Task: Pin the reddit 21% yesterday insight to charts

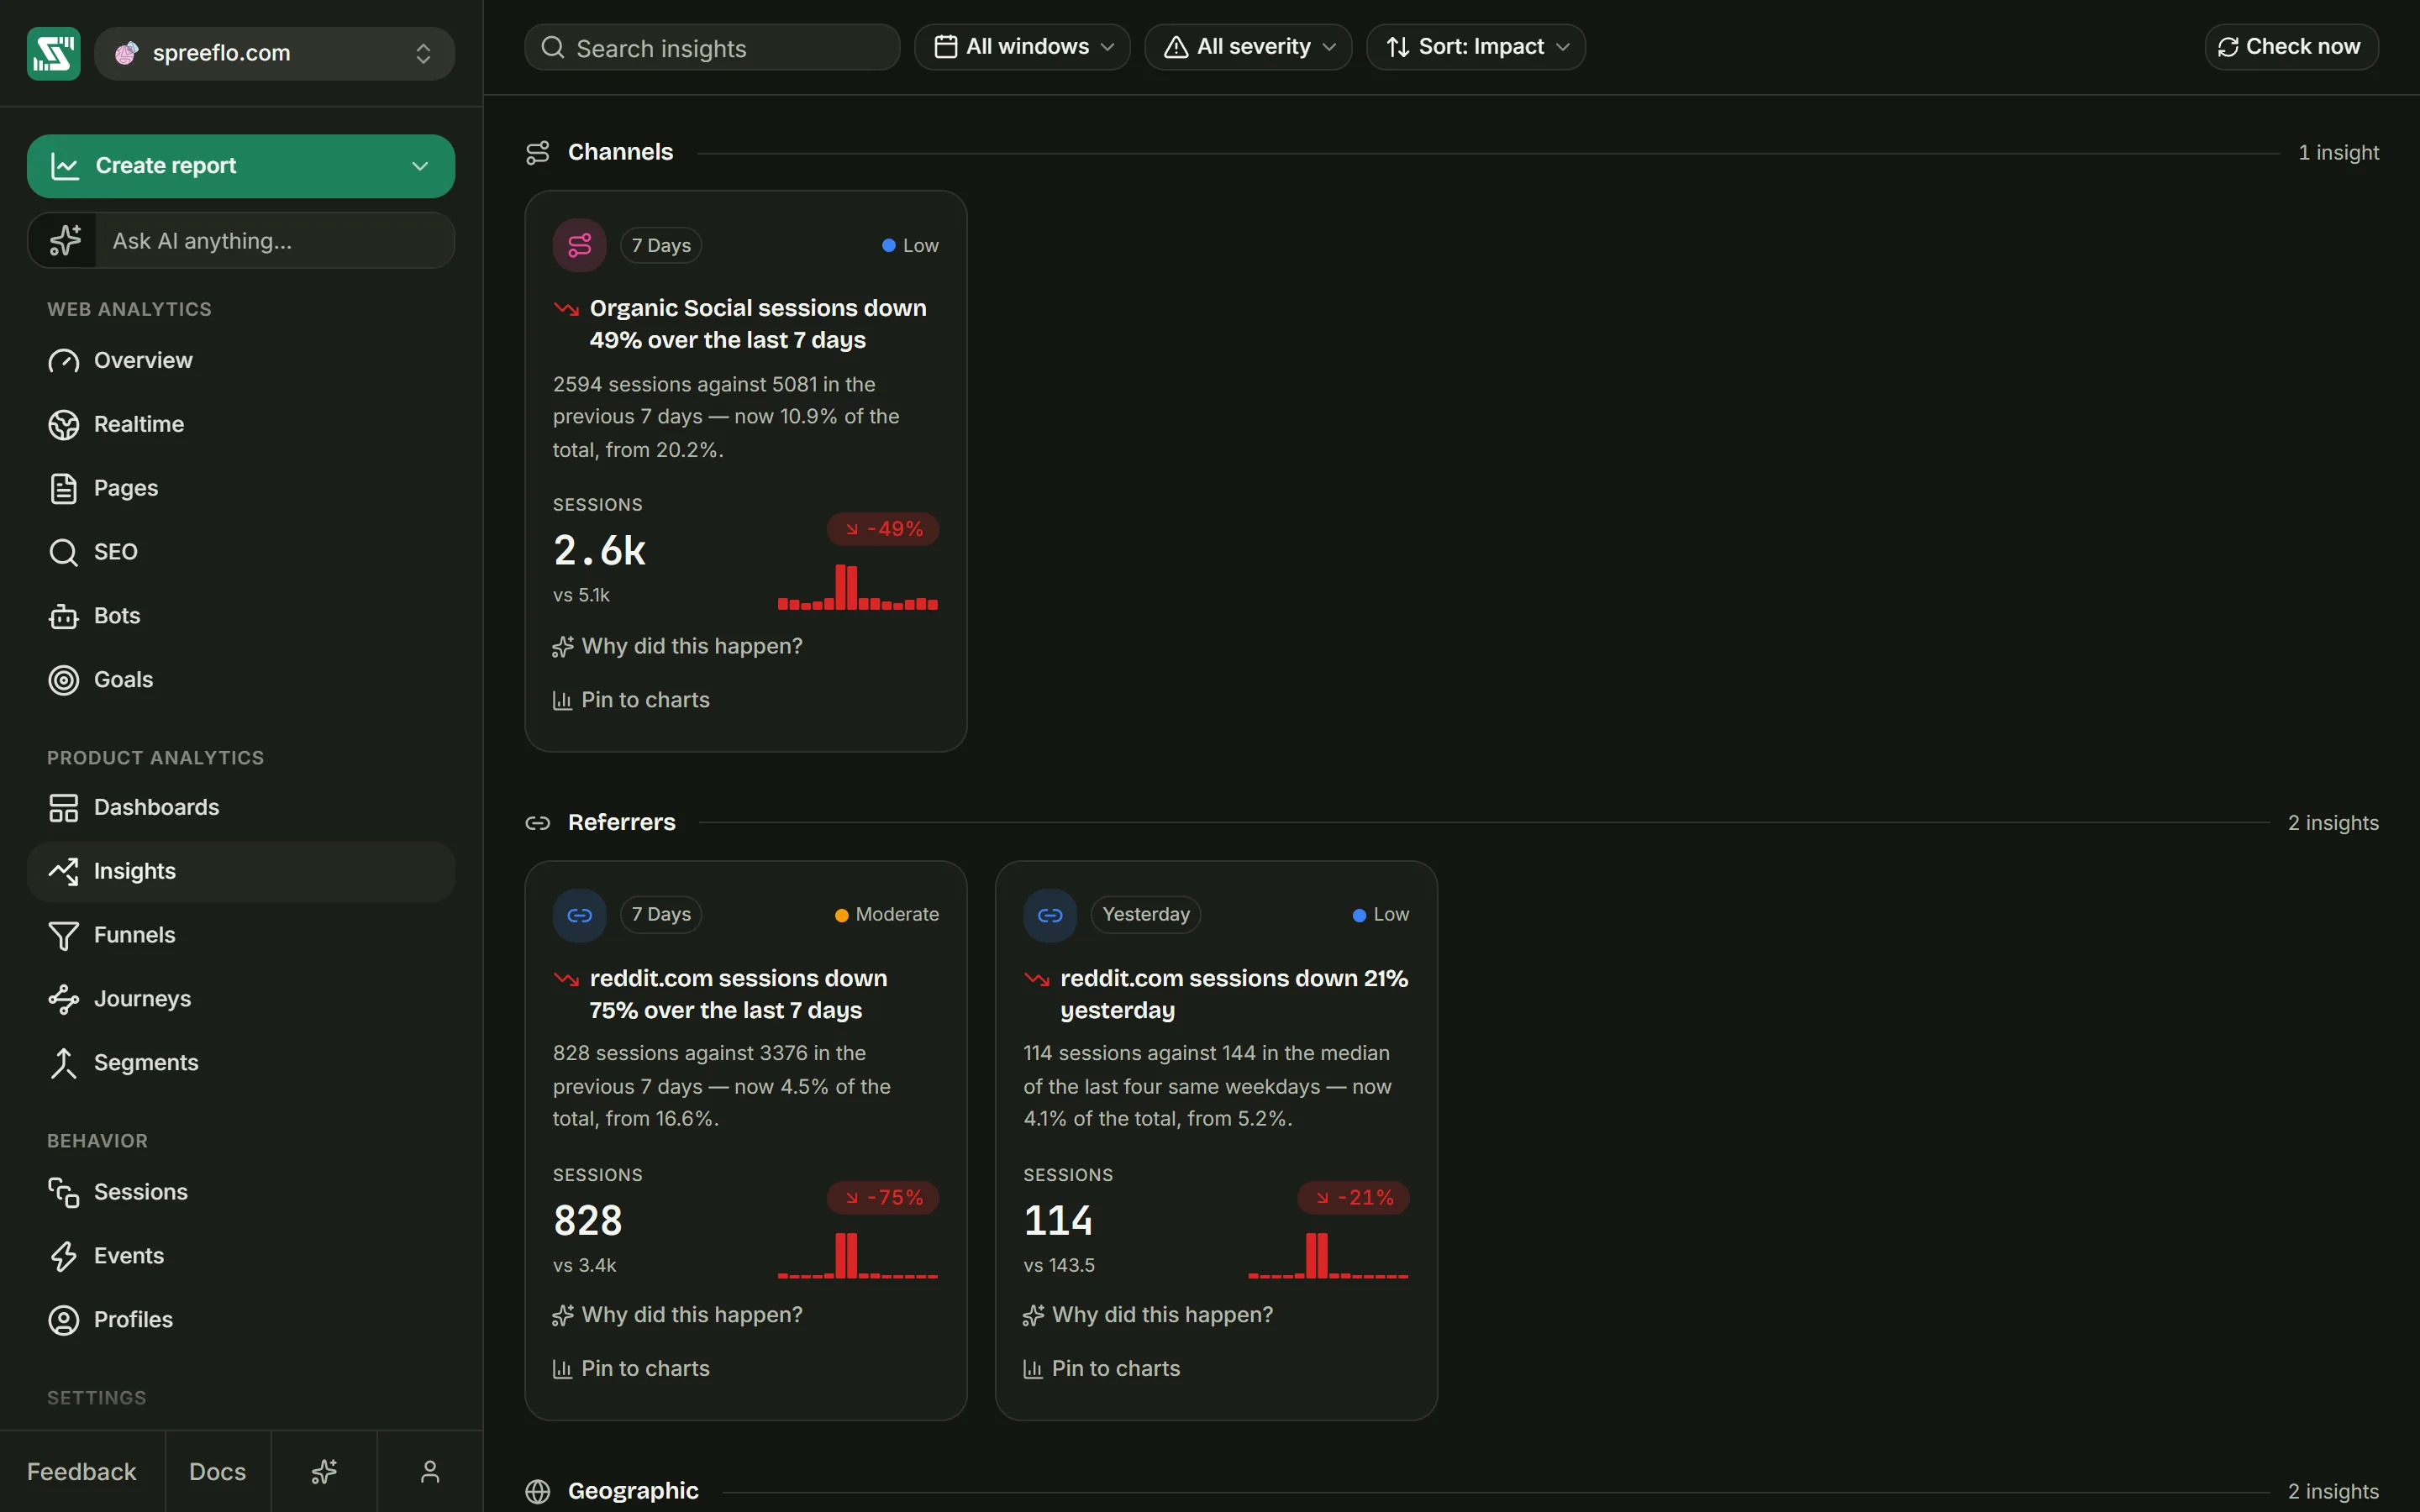Action: coord(1102,1369)
